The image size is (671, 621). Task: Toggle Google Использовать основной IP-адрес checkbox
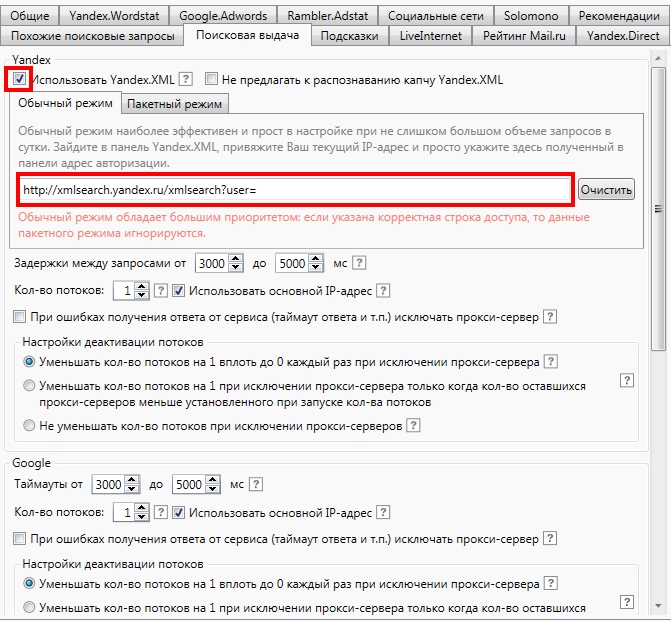coord(178,513)
